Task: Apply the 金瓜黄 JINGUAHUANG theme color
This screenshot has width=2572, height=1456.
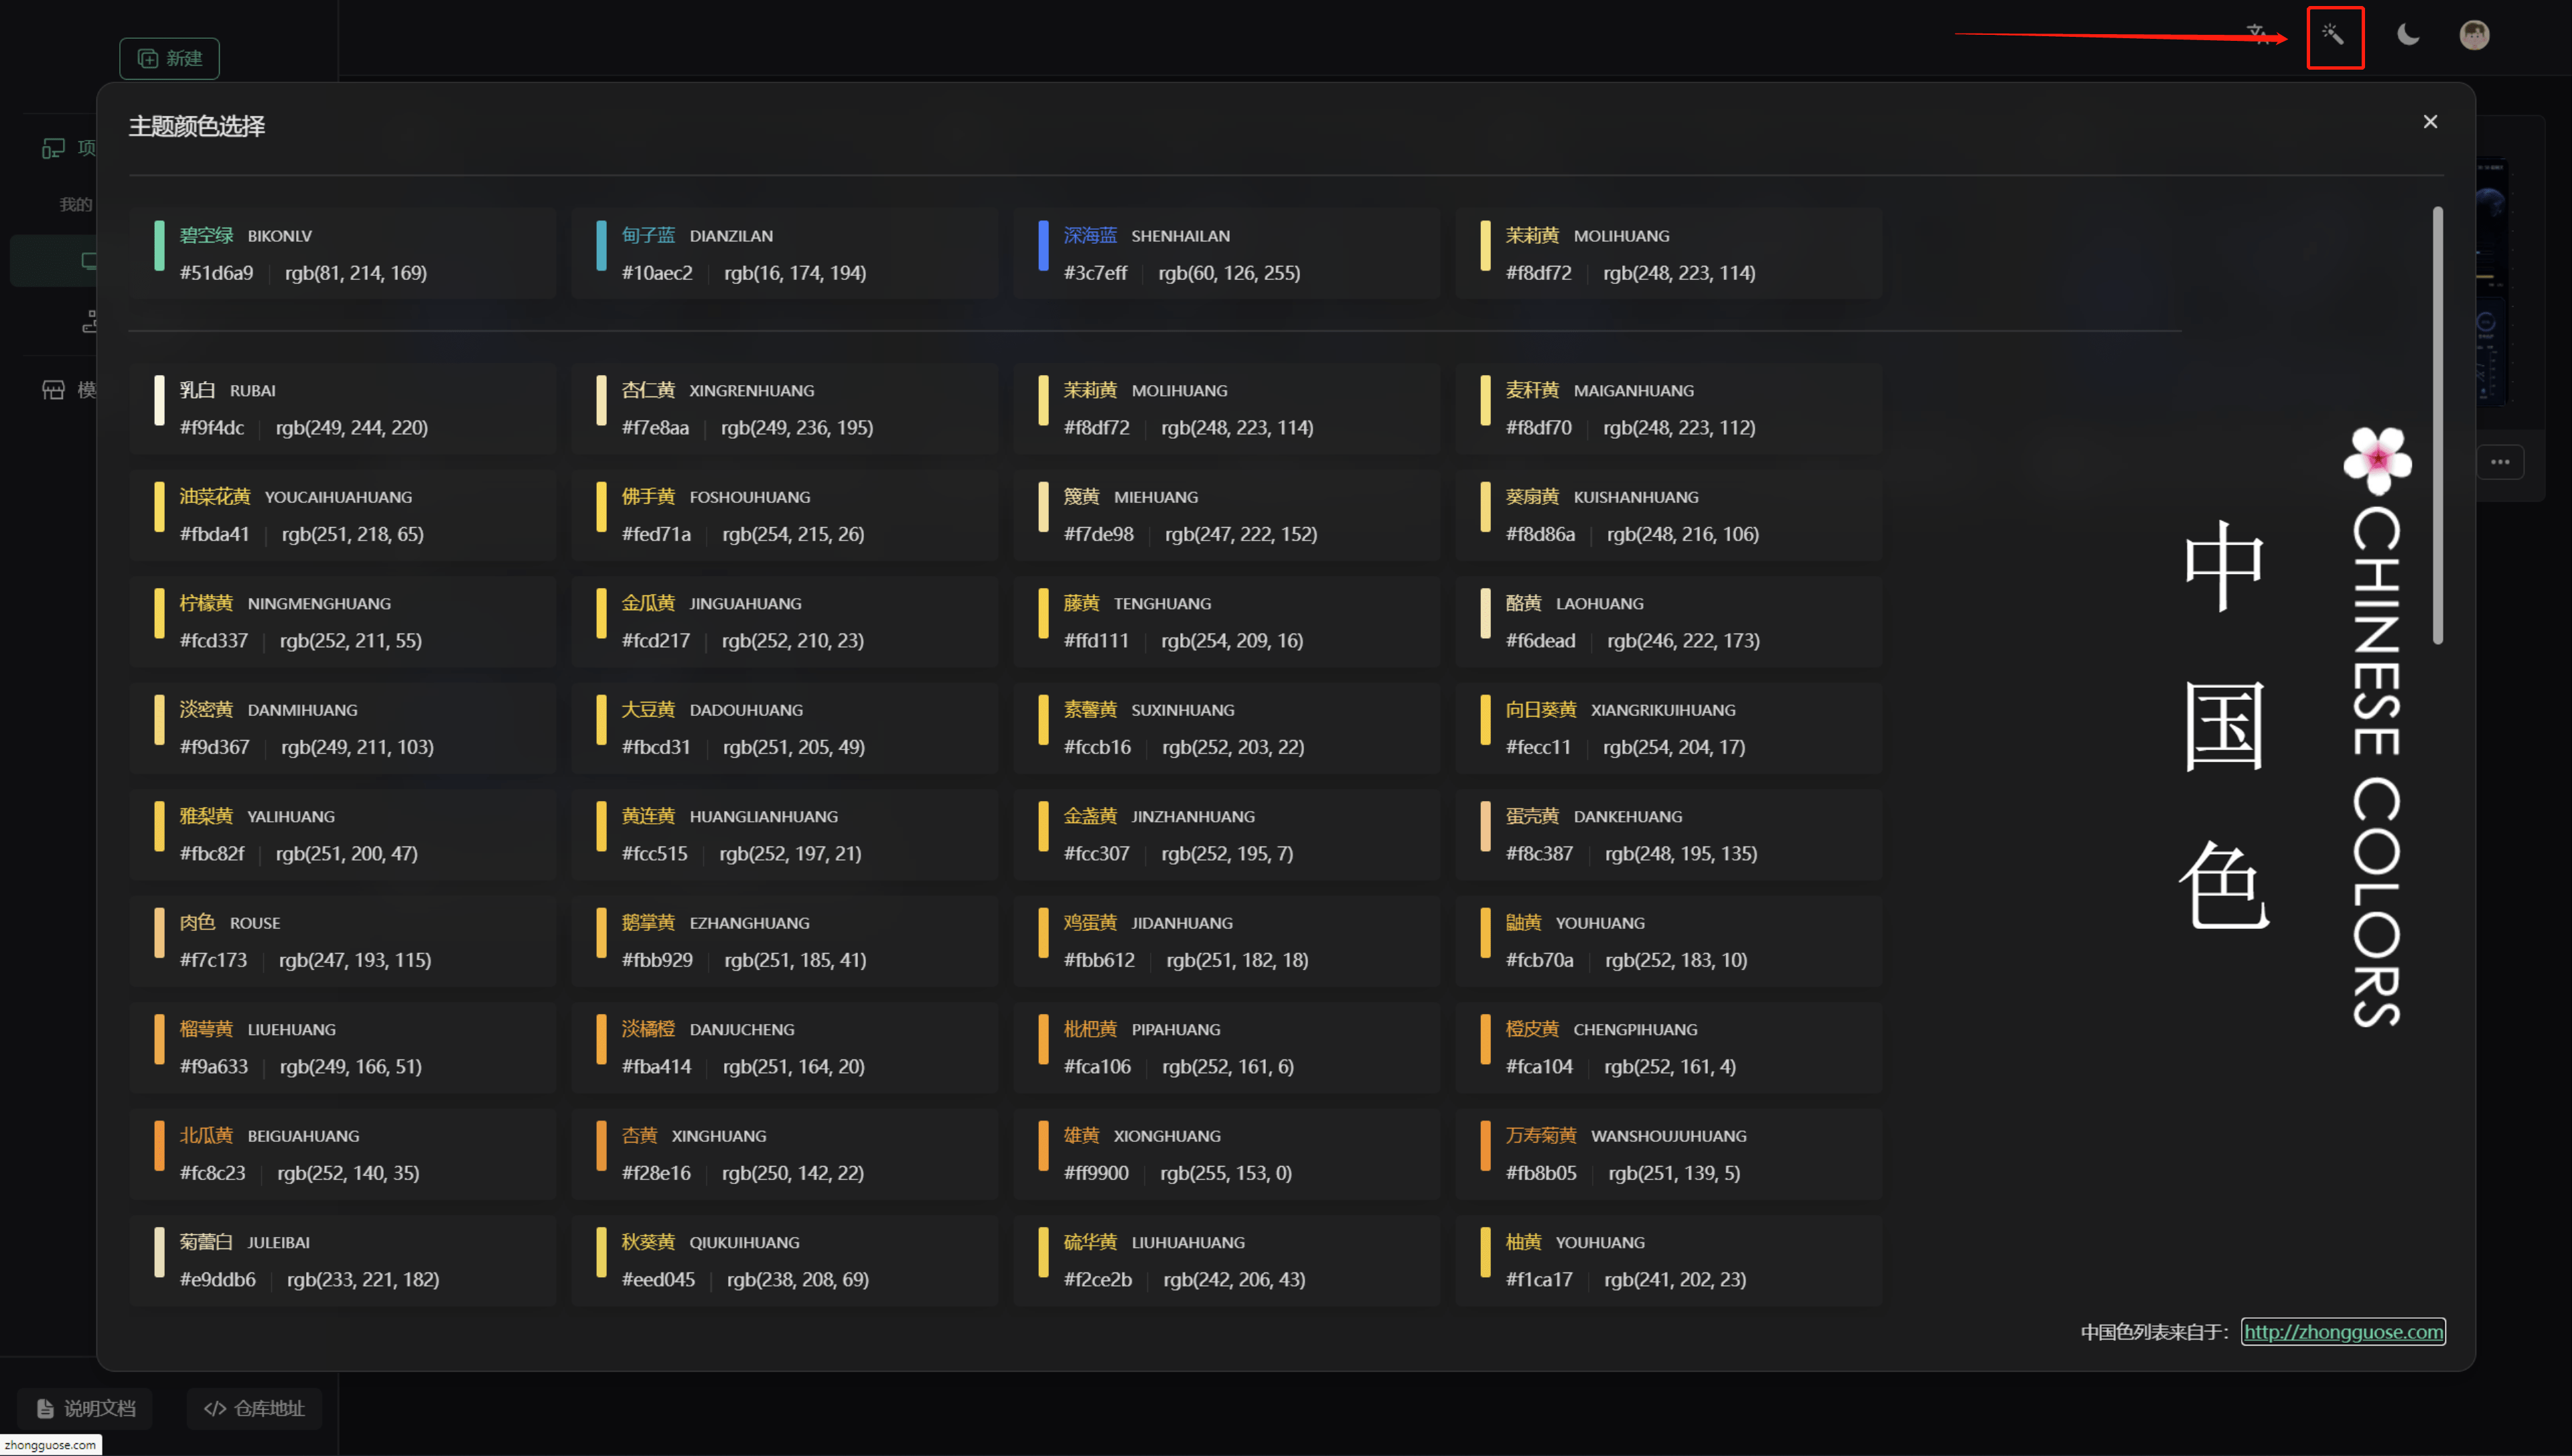Action: [784, 621]
